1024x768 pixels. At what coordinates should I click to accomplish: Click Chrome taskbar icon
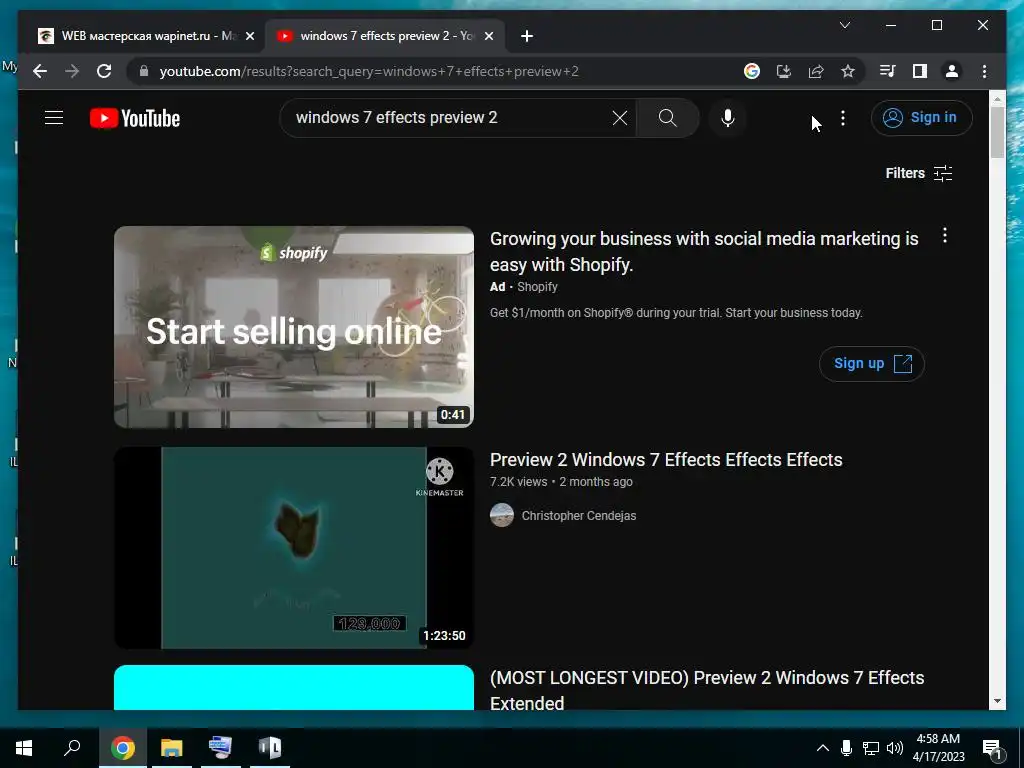point(122,748)
